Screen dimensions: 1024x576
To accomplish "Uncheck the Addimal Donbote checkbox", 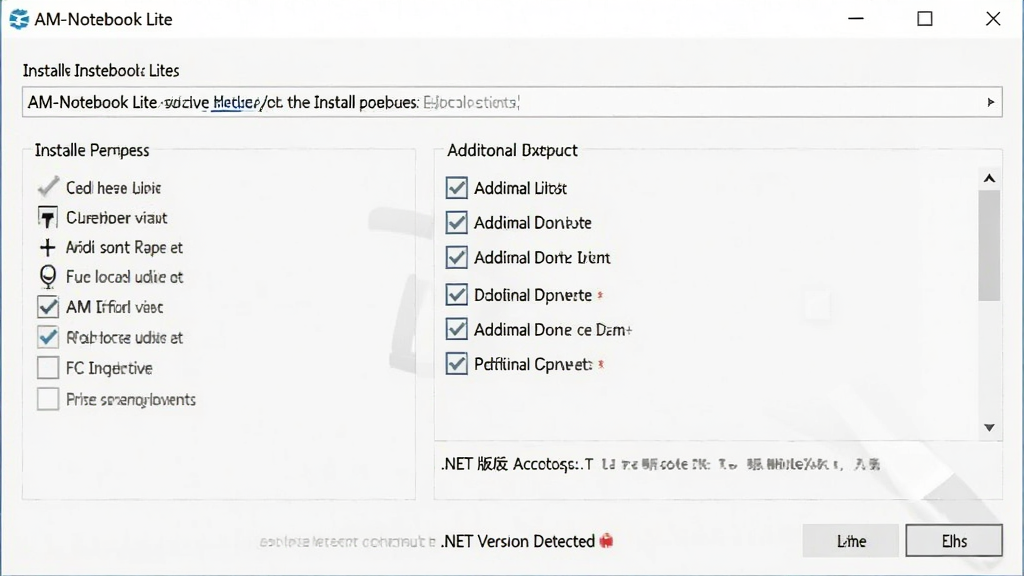I will click(456, 222).
